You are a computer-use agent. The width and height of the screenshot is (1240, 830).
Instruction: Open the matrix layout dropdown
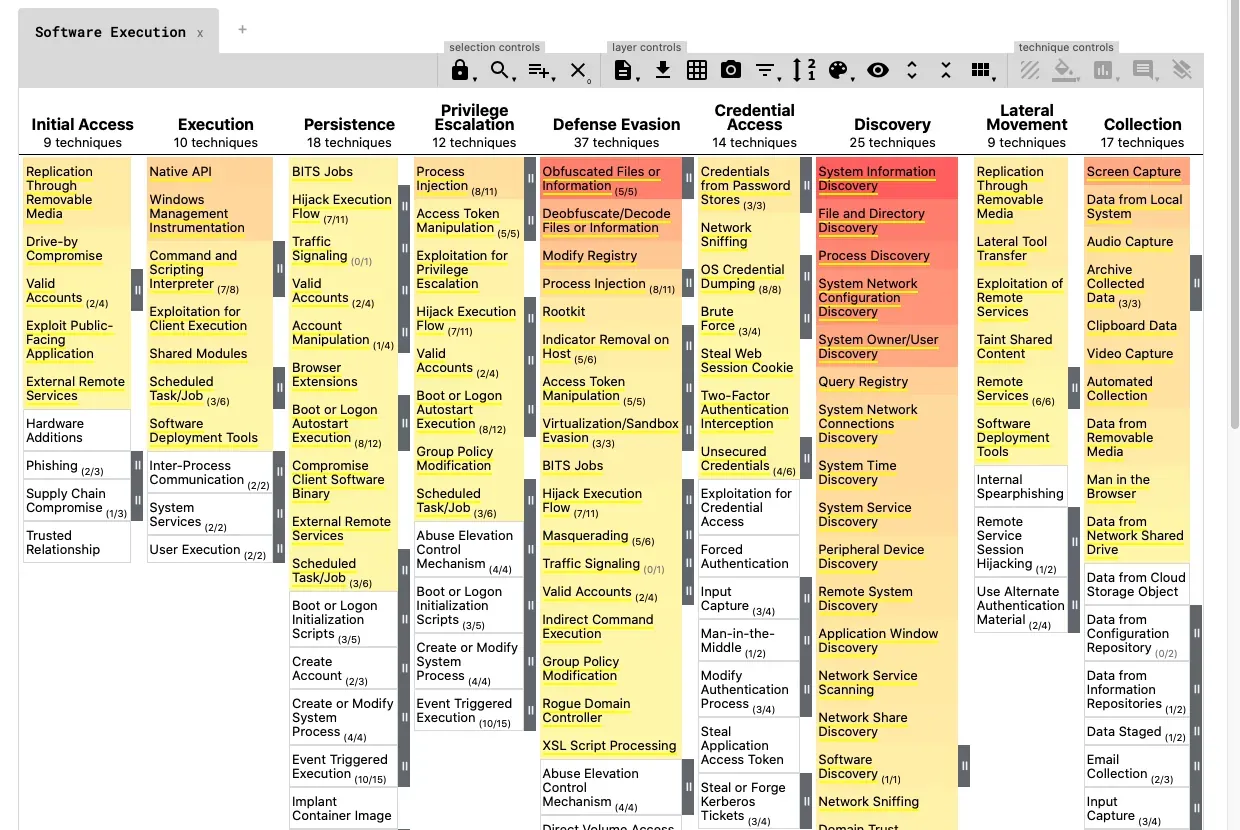click(x=981, y=70)
